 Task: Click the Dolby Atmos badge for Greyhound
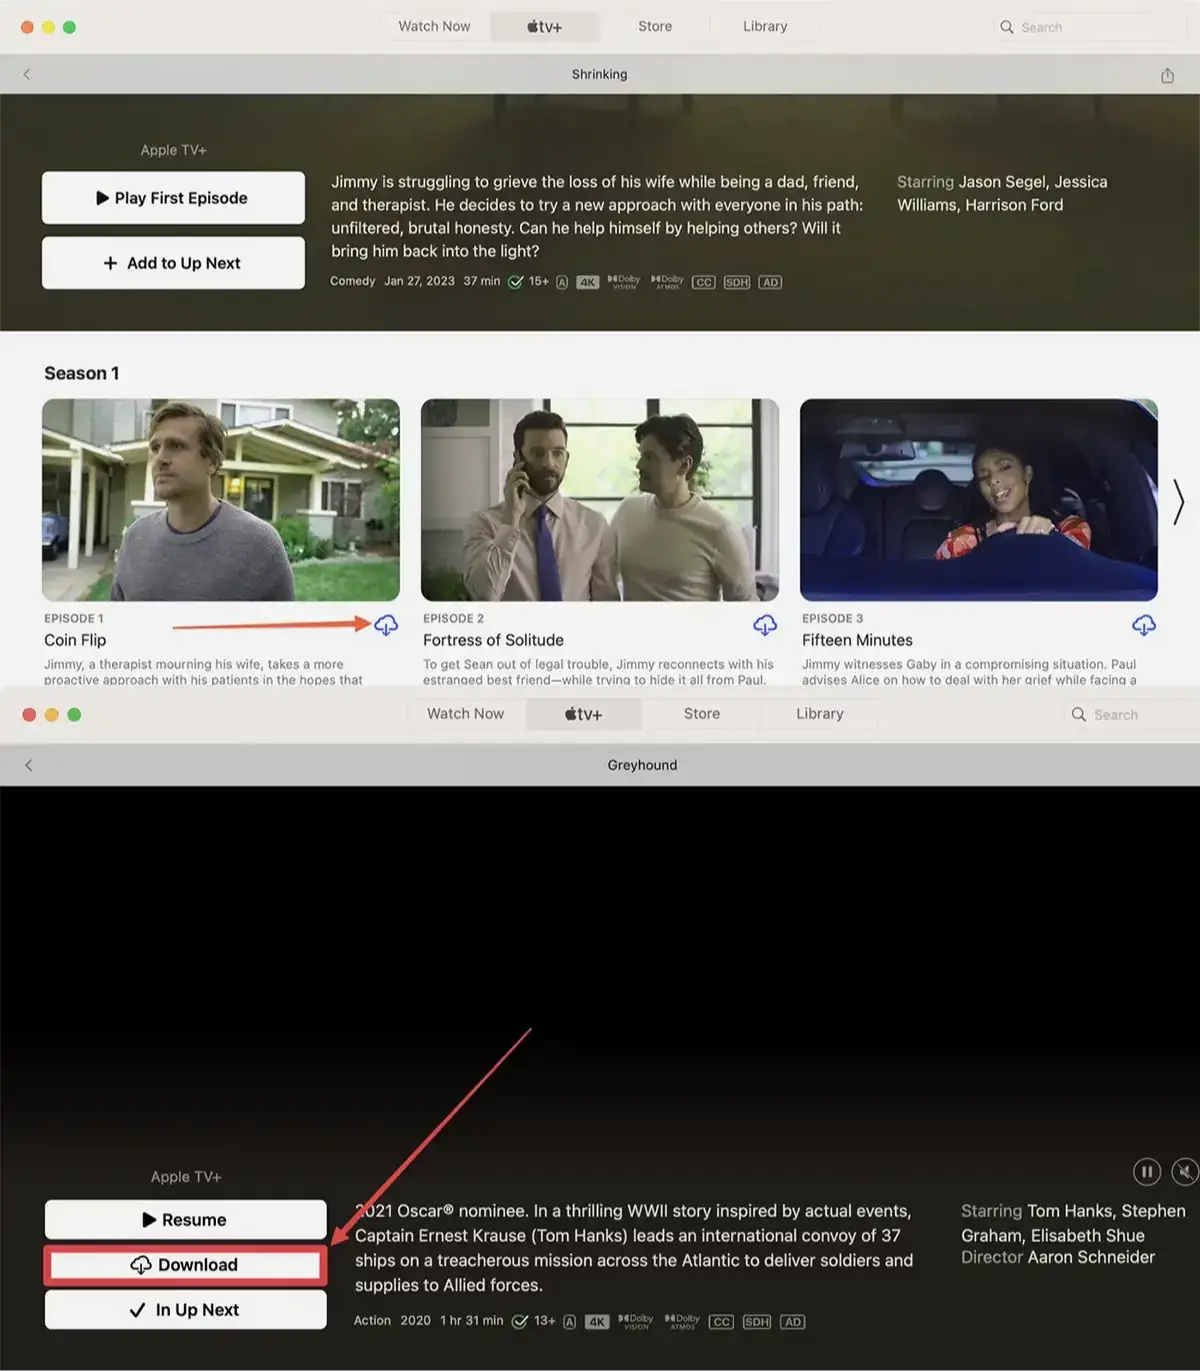click(682, 1322)
